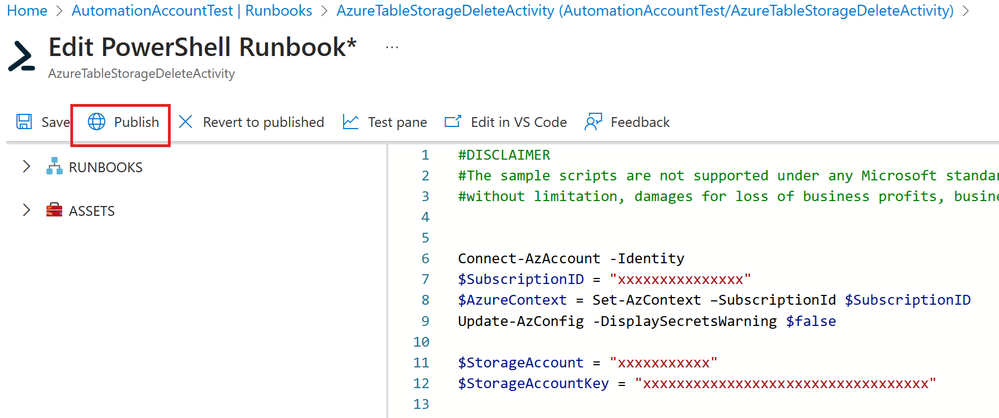Click the $false value on line 9
This screenshot has height=418, width=999.
coord(810,321)
